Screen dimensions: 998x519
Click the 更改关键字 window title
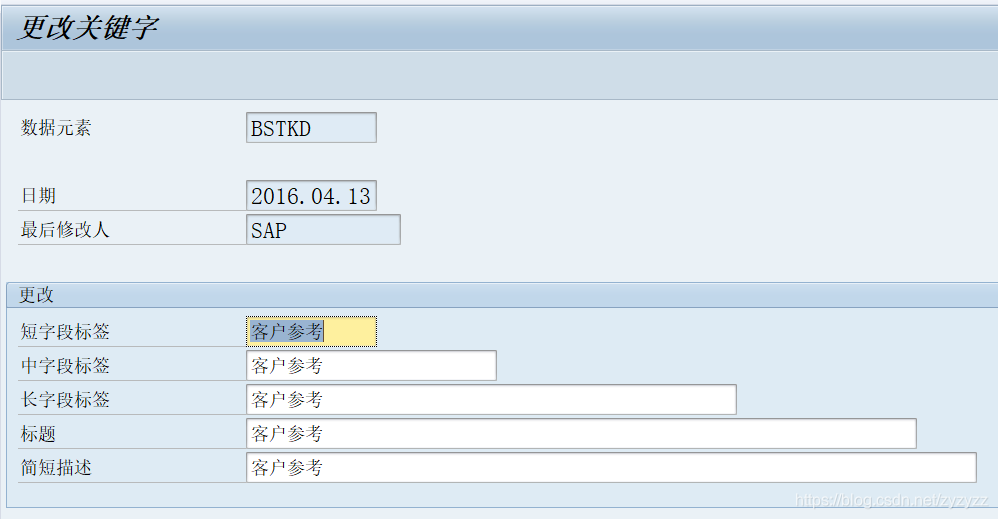point(88,28)
